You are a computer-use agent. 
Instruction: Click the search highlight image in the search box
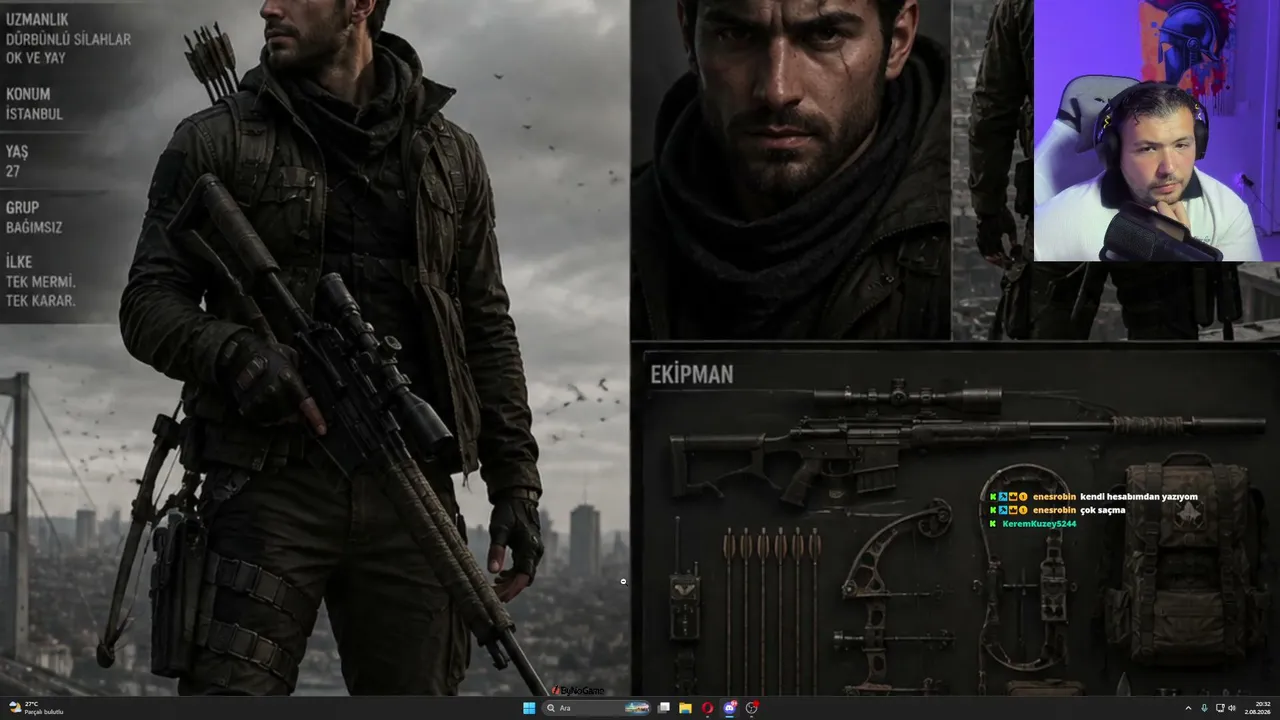[x=637, y=708]
